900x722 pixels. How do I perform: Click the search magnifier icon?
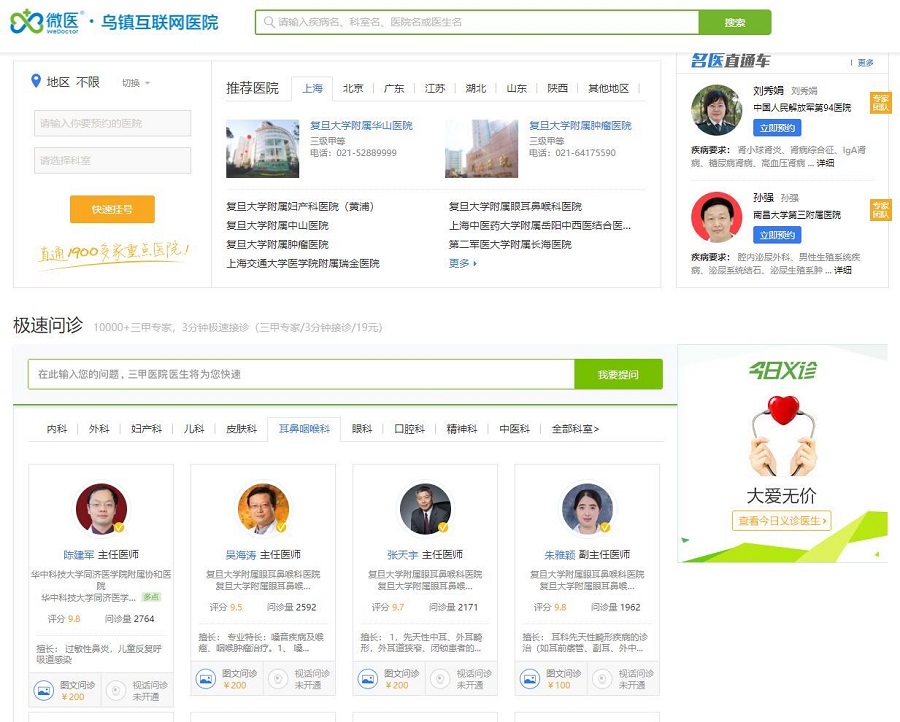pyautogui.click(x=269, y=22)
